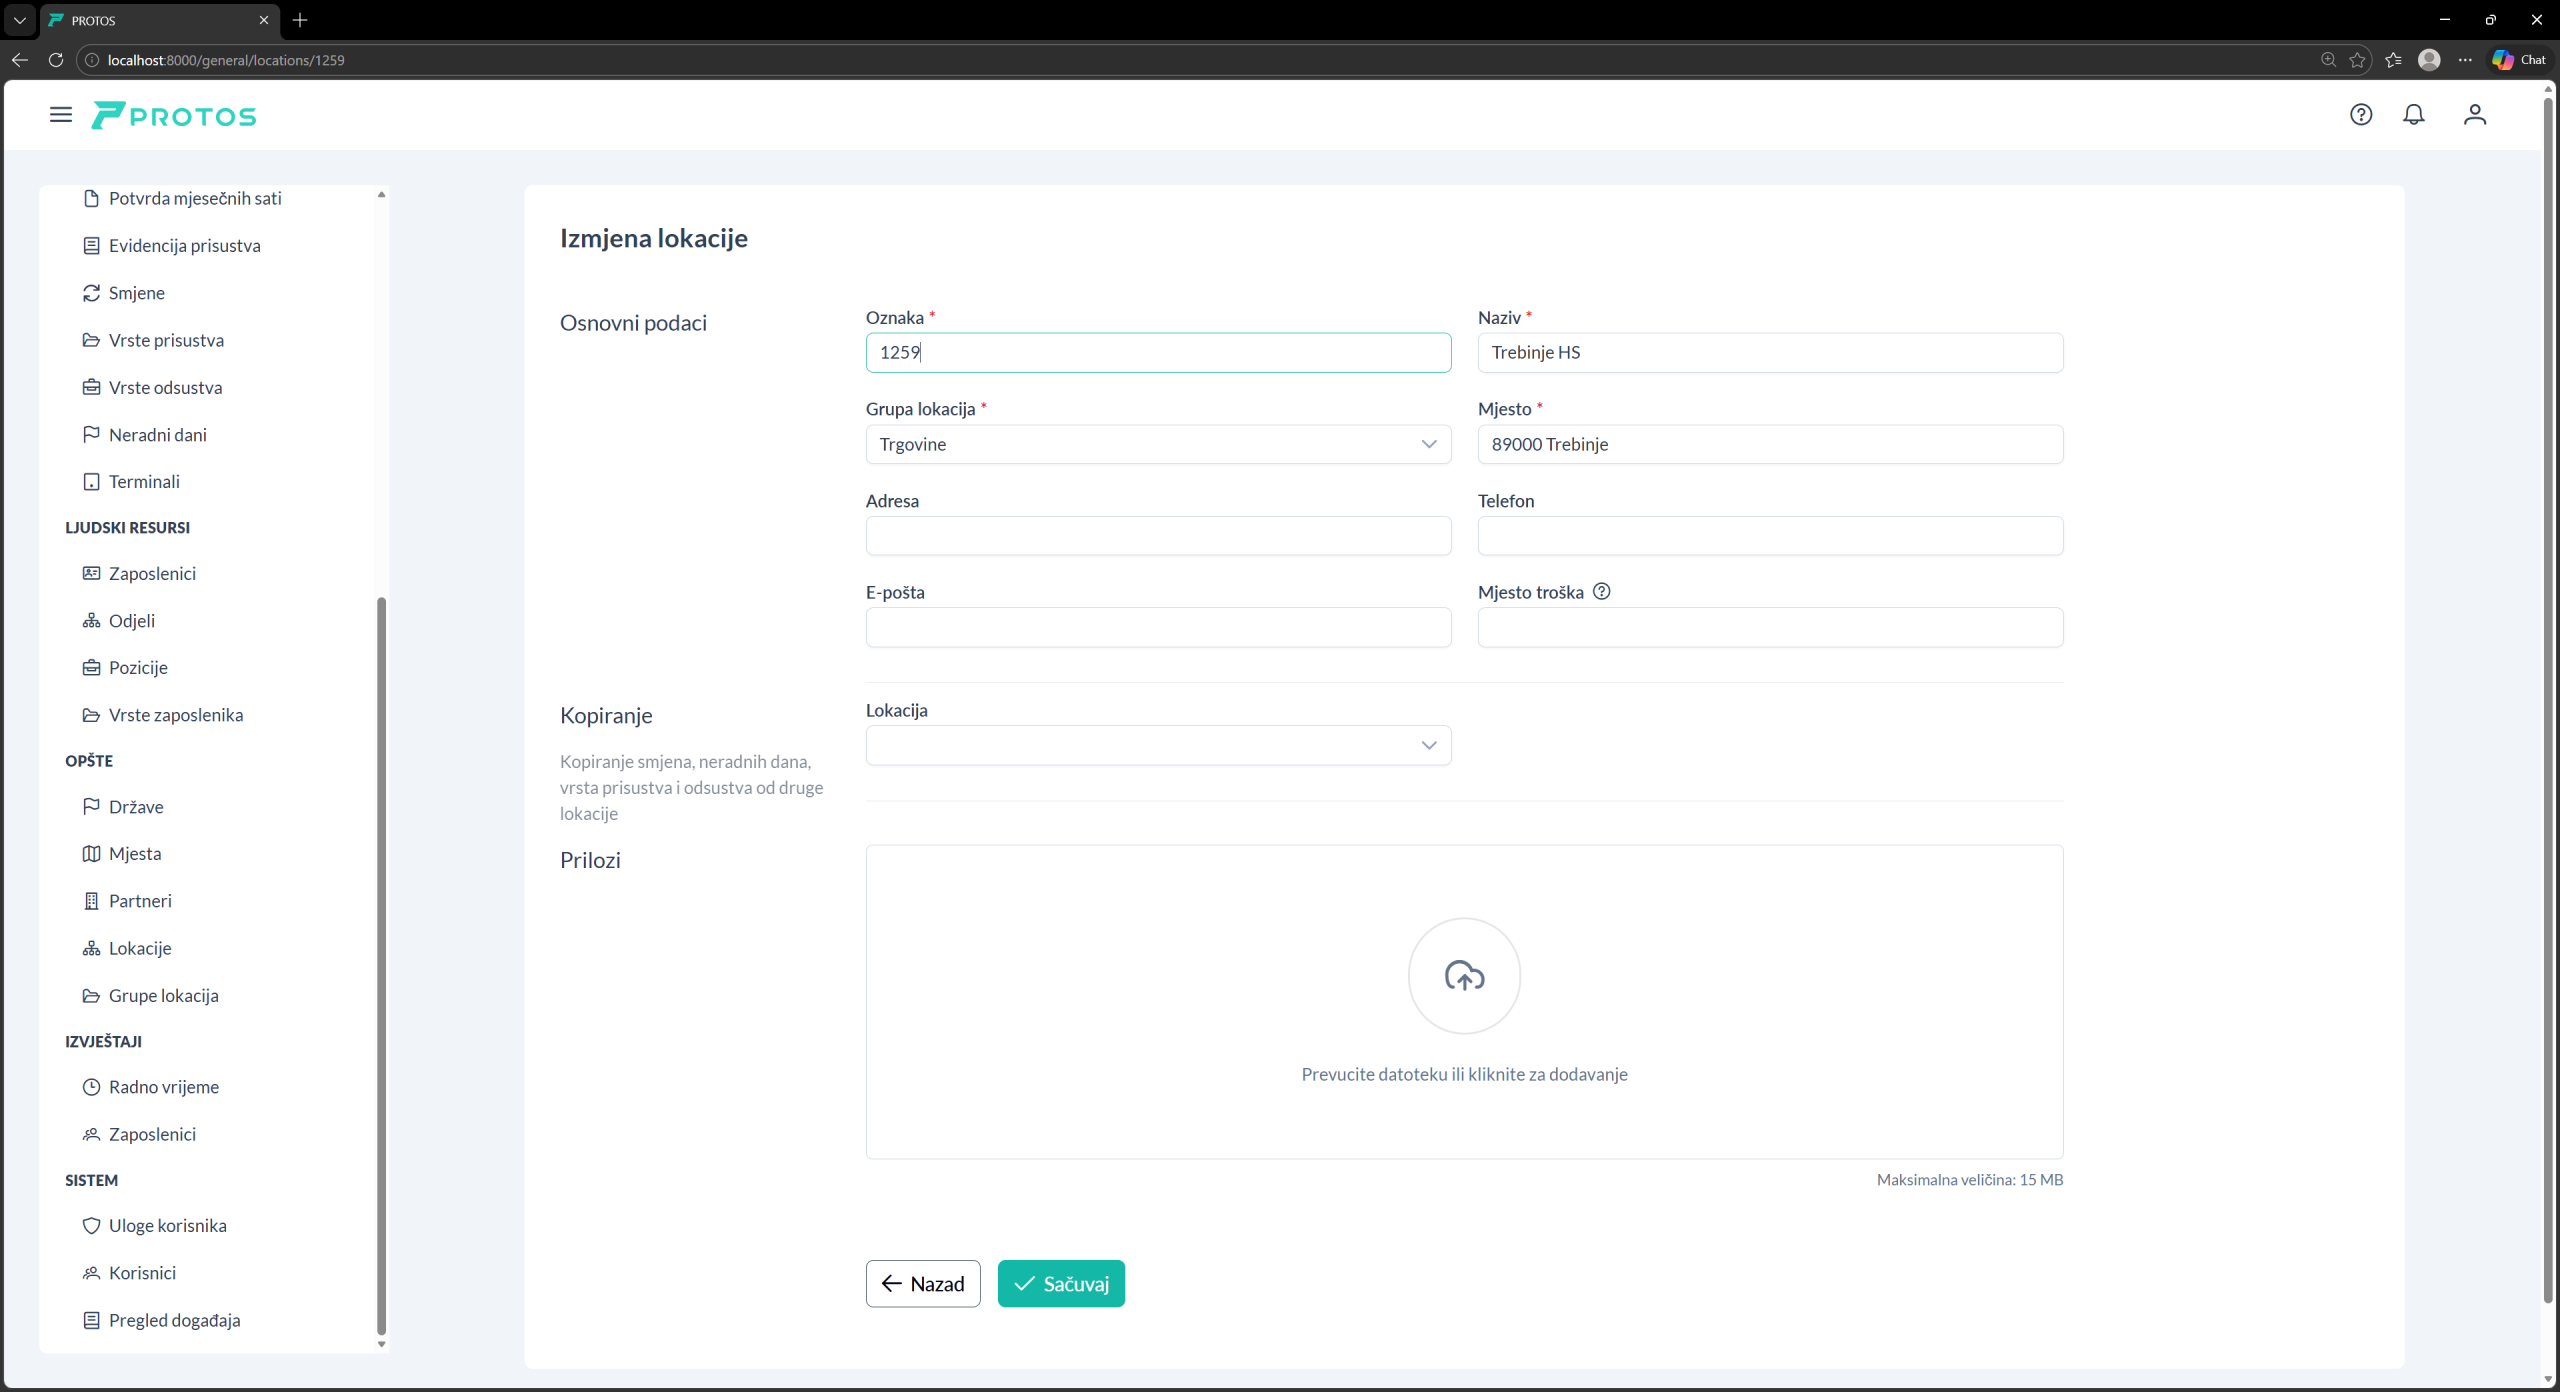The width and height of the screenshot is (2560, 1392).
Task: Click the PROTOS logo
Action: (x=174, y=116)
